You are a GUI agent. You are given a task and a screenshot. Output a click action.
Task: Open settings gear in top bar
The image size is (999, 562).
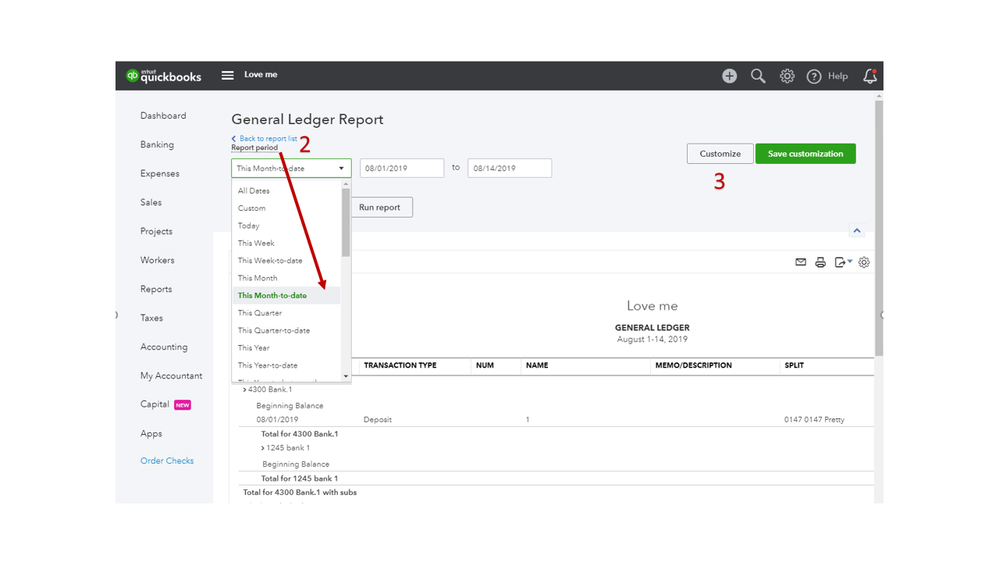[787, 76]
